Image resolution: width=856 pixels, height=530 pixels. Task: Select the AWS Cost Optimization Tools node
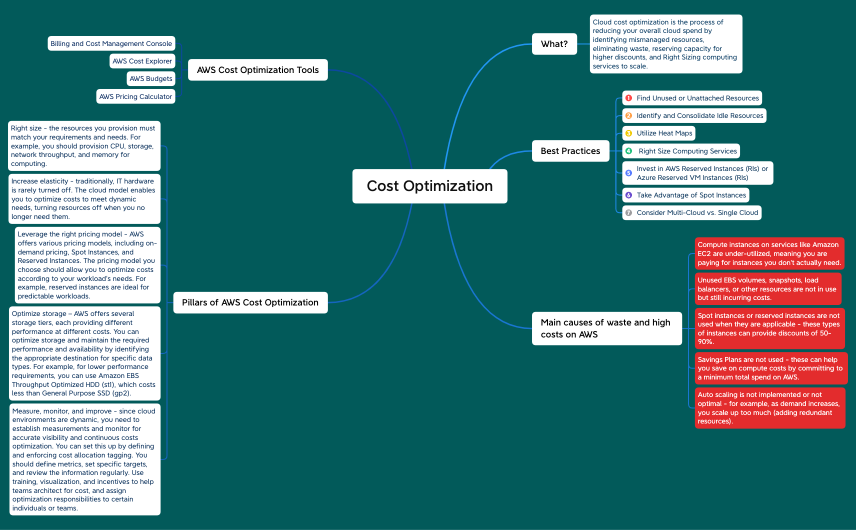[x=258, y=70]
